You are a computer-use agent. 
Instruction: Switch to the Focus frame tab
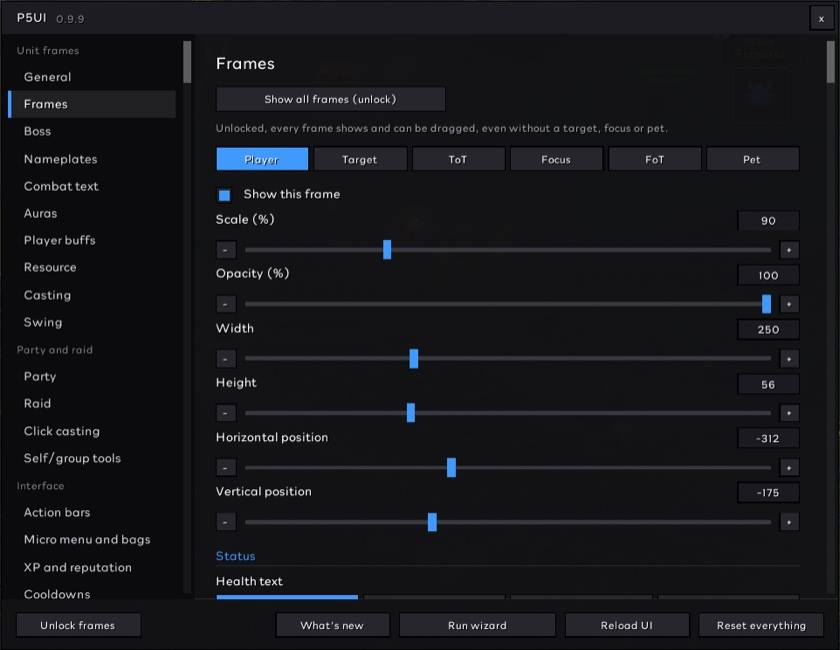pos(556,159)
